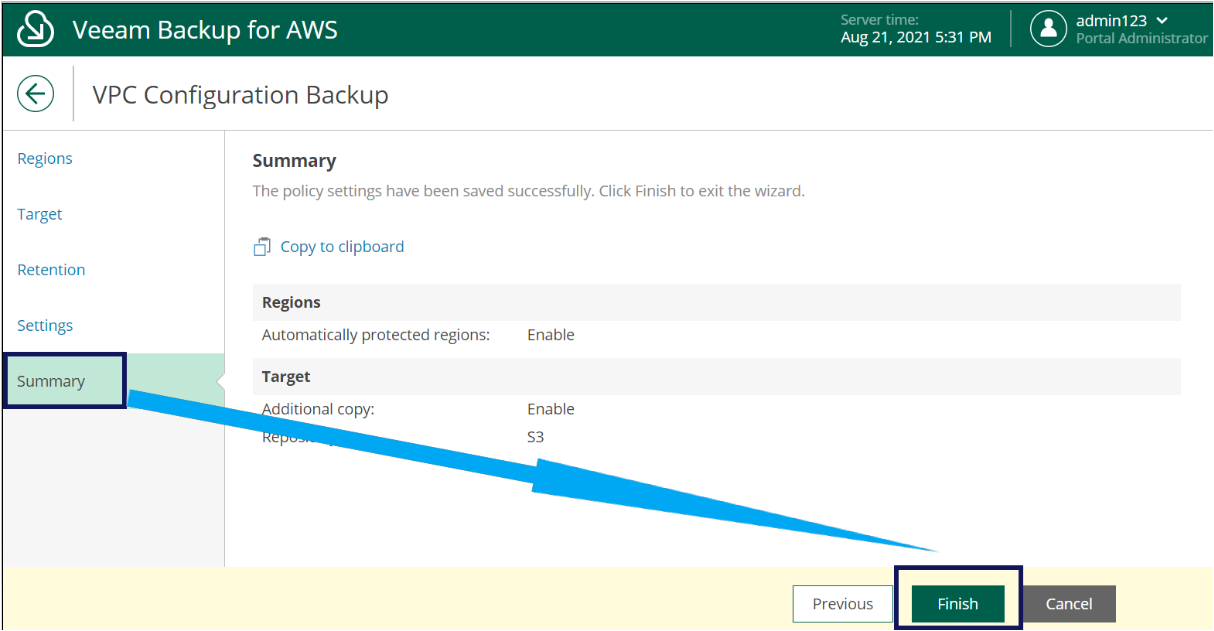Go back using the circled arrow icon
1214x631 pixels.
click(x=35, y=95)
